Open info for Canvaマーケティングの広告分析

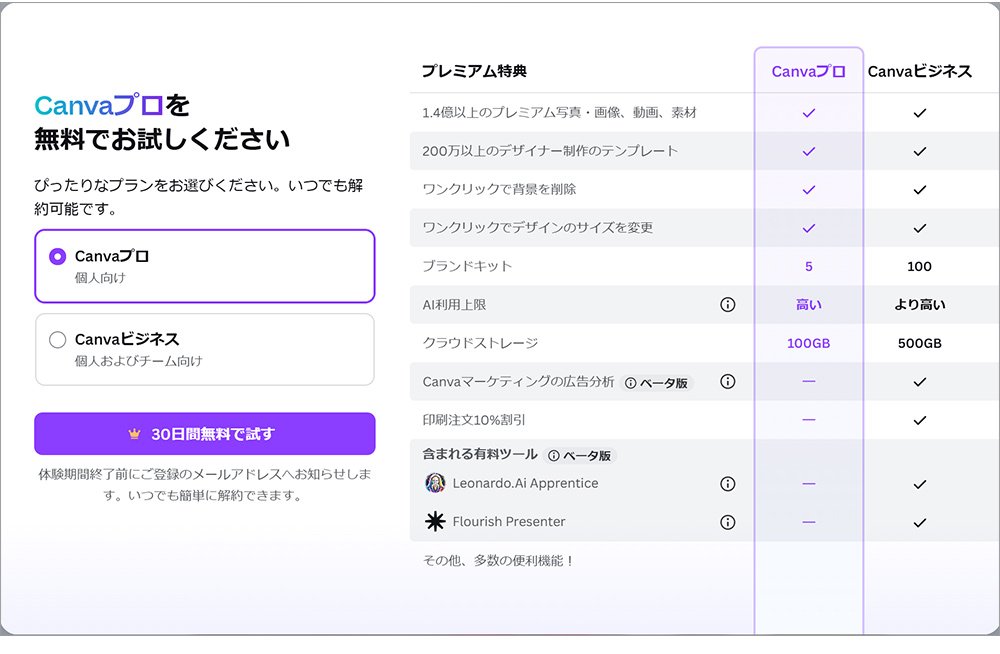tap(727, 381)
